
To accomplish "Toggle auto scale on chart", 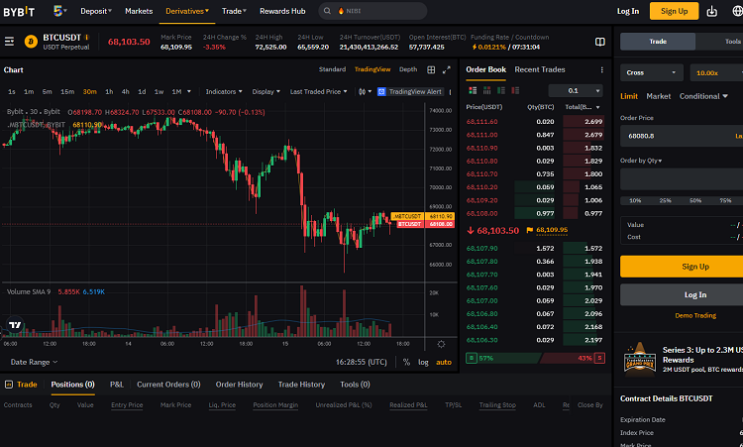I will (x=444, y=362).
